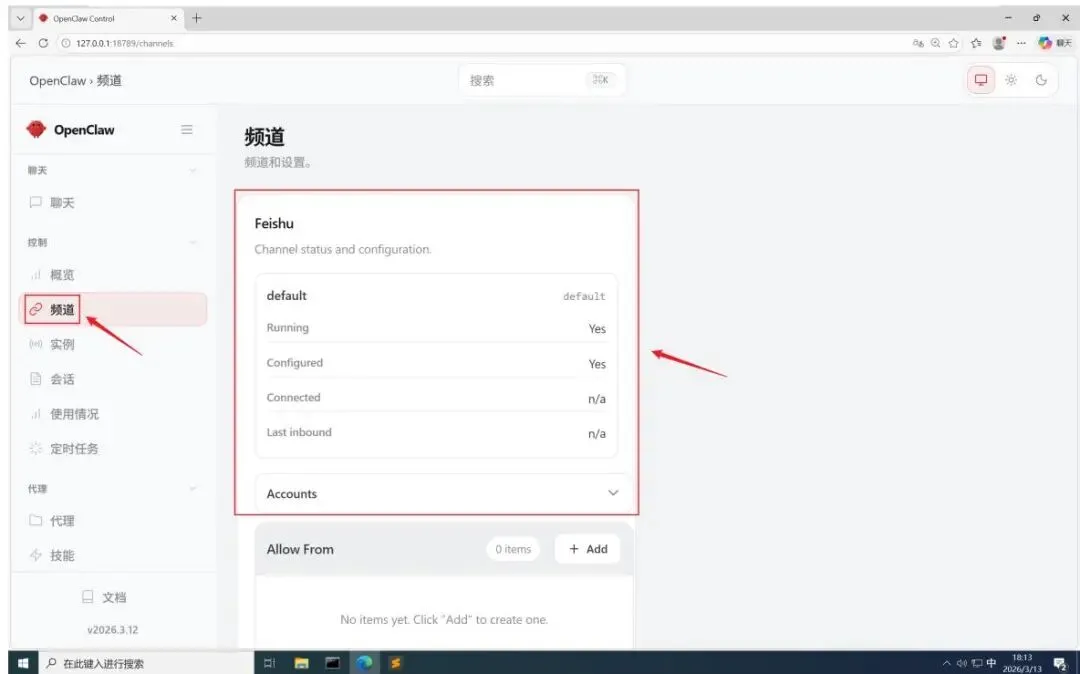This screenshot has width=1080, height=674.
Task: Show hidden system tray icons
Action: pyautogui.click(x=946, y=664)
